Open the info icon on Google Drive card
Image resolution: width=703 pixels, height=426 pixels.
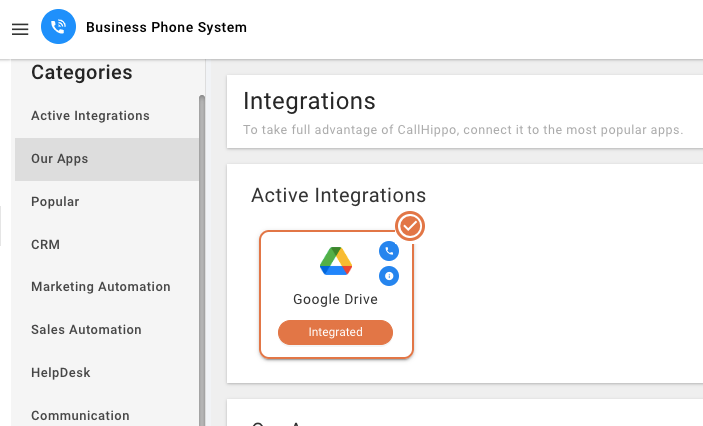pyautogui.click(x=389, y=276)
